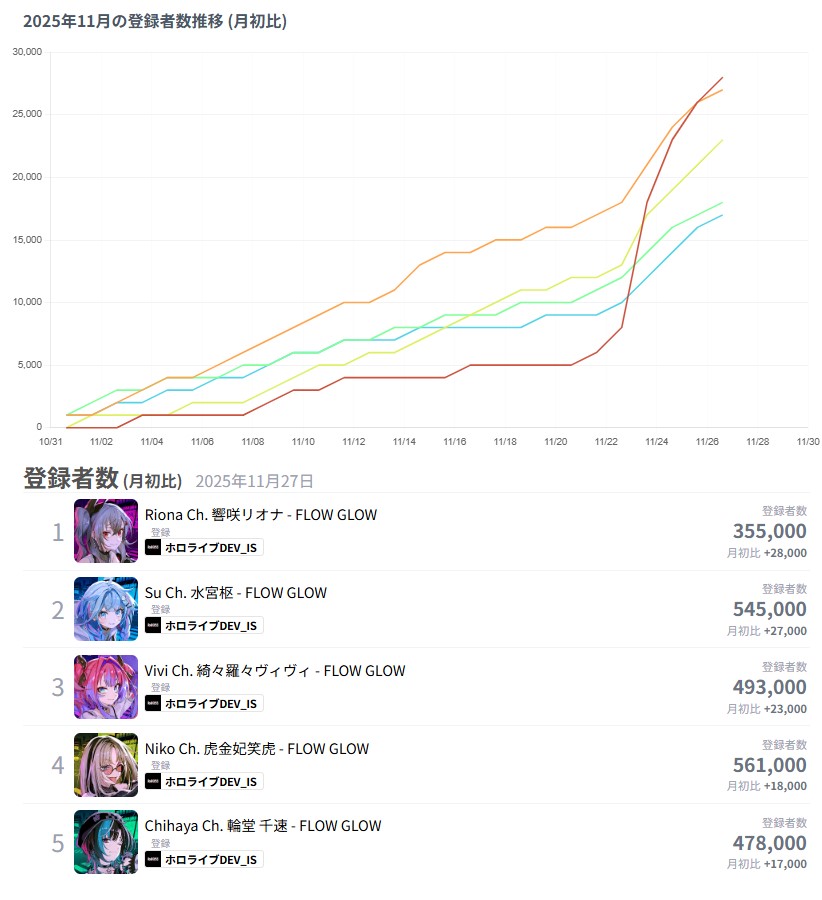Open Chihaya's channel avatar thumbnail
This screenshot has width=822, height=900.
pyautogui.click(x=105, y=842)
